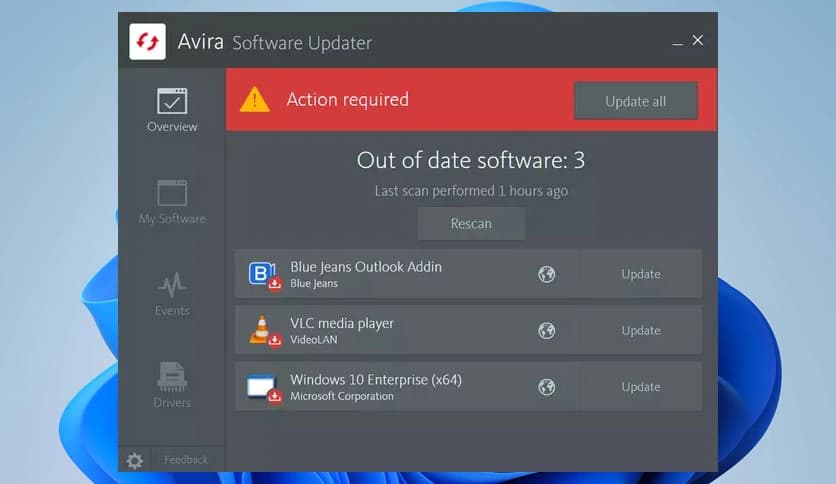Open the My Software section

pos(172,202)
